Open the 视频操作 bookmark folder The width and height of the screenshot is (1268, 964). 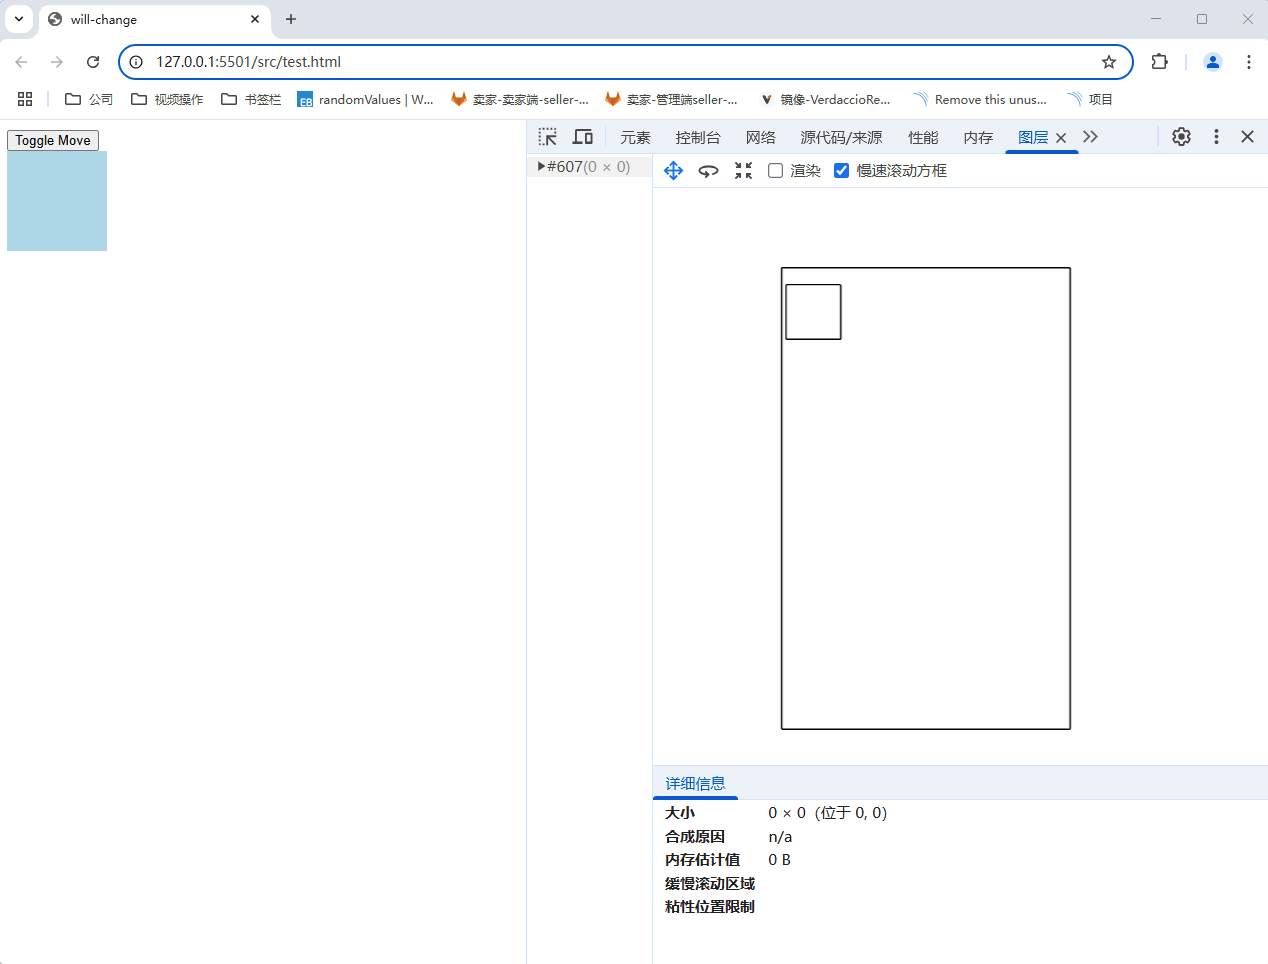[167, 99]
